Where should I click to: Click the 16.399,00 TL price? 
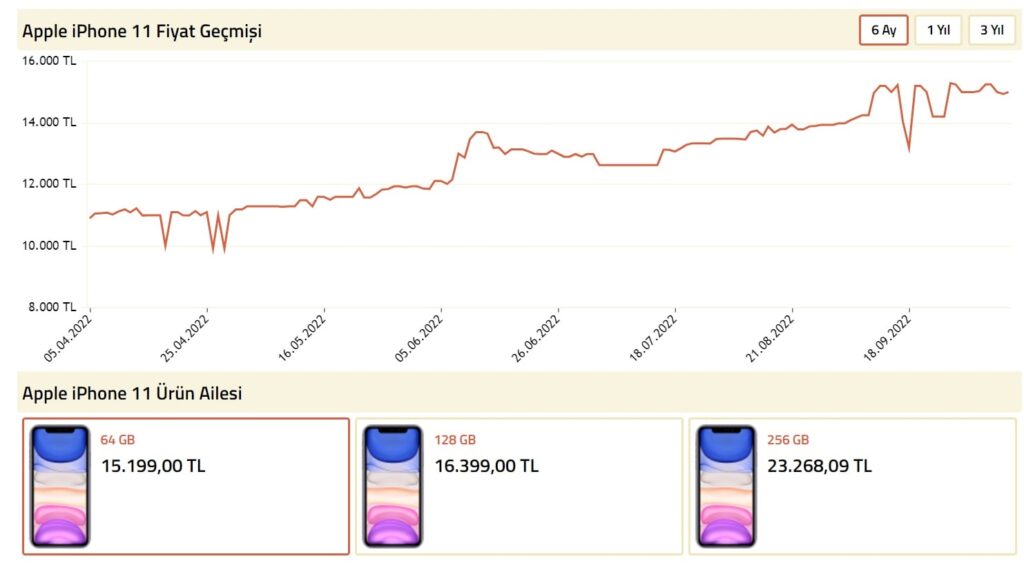487,466
